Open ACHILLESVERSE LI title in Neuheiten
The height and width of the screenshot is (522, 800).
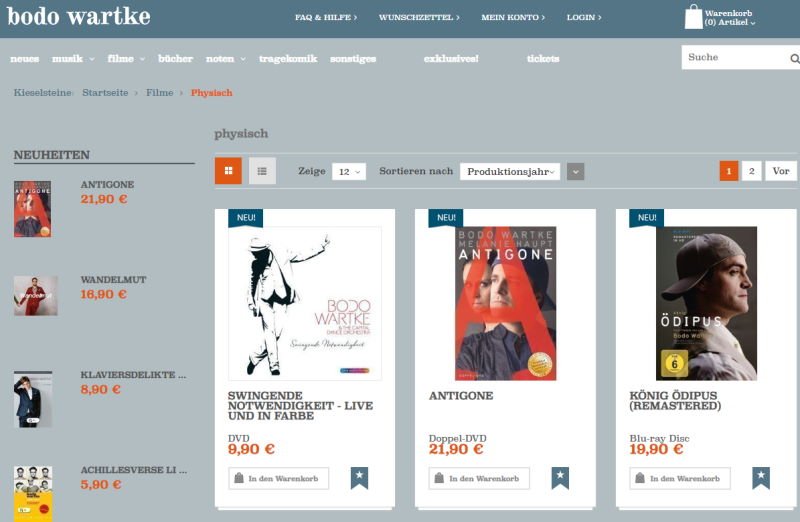(134, 470)
